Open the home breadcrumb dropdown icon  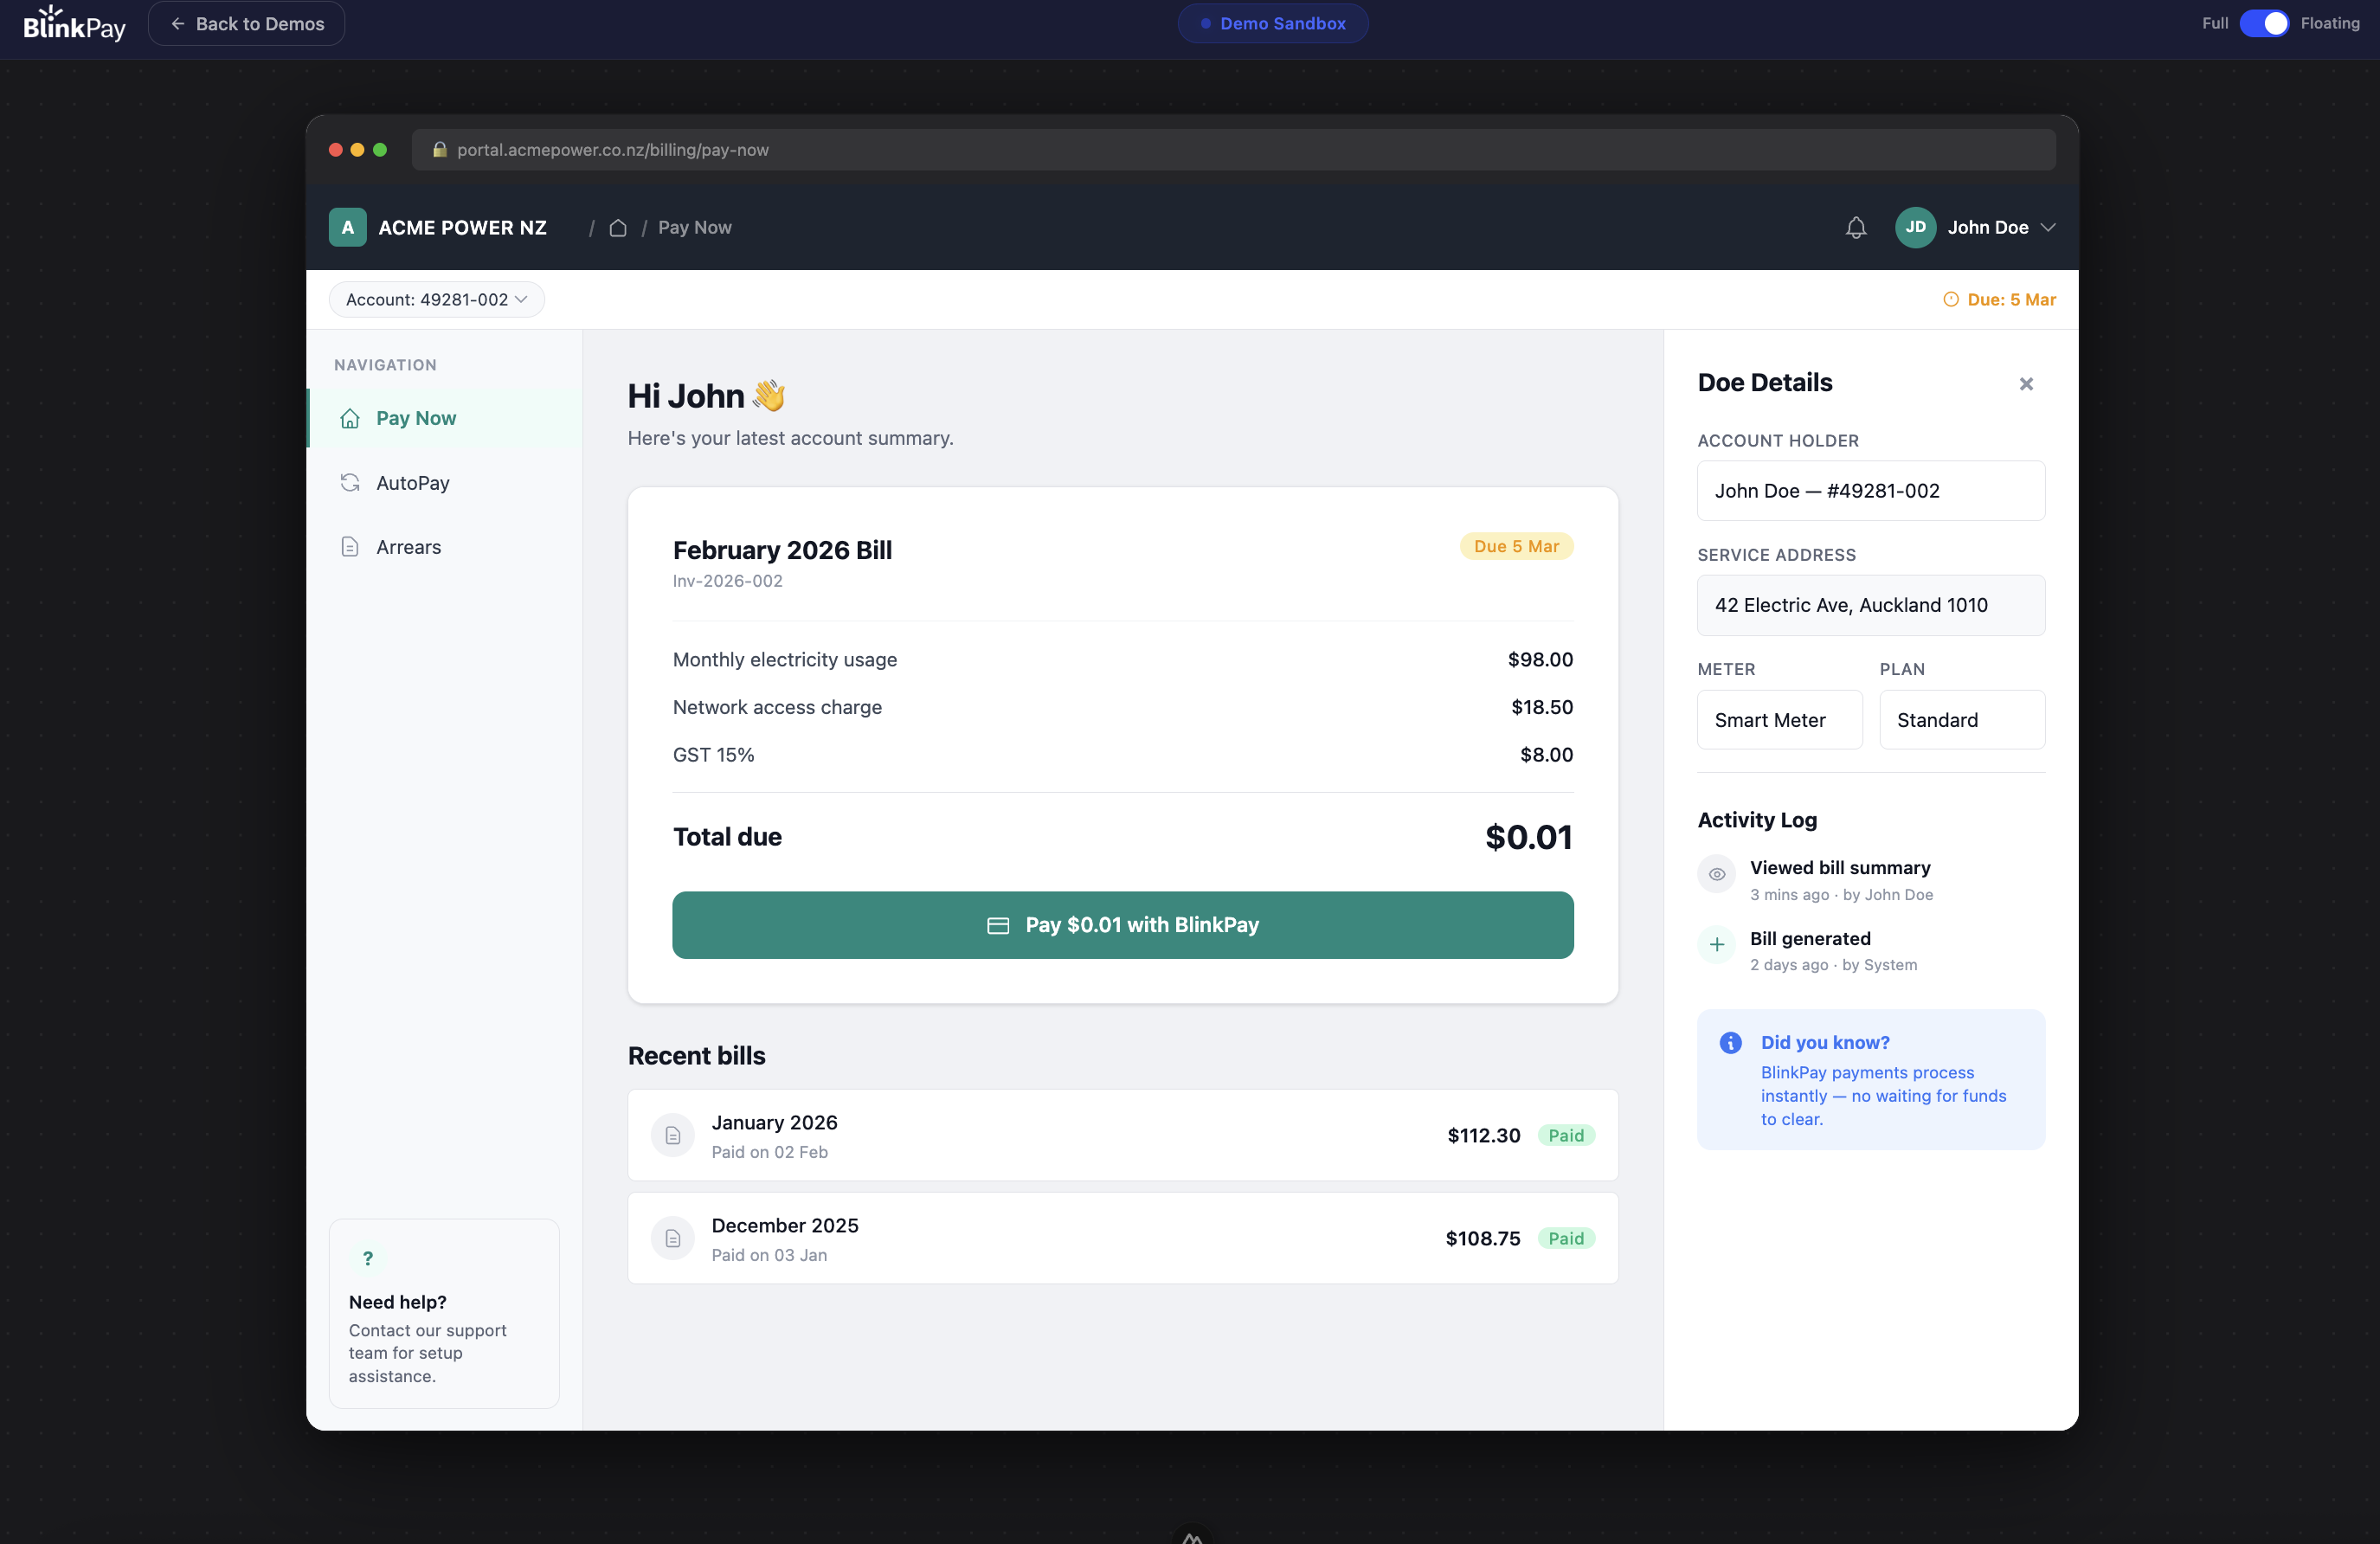pos(617,228)
